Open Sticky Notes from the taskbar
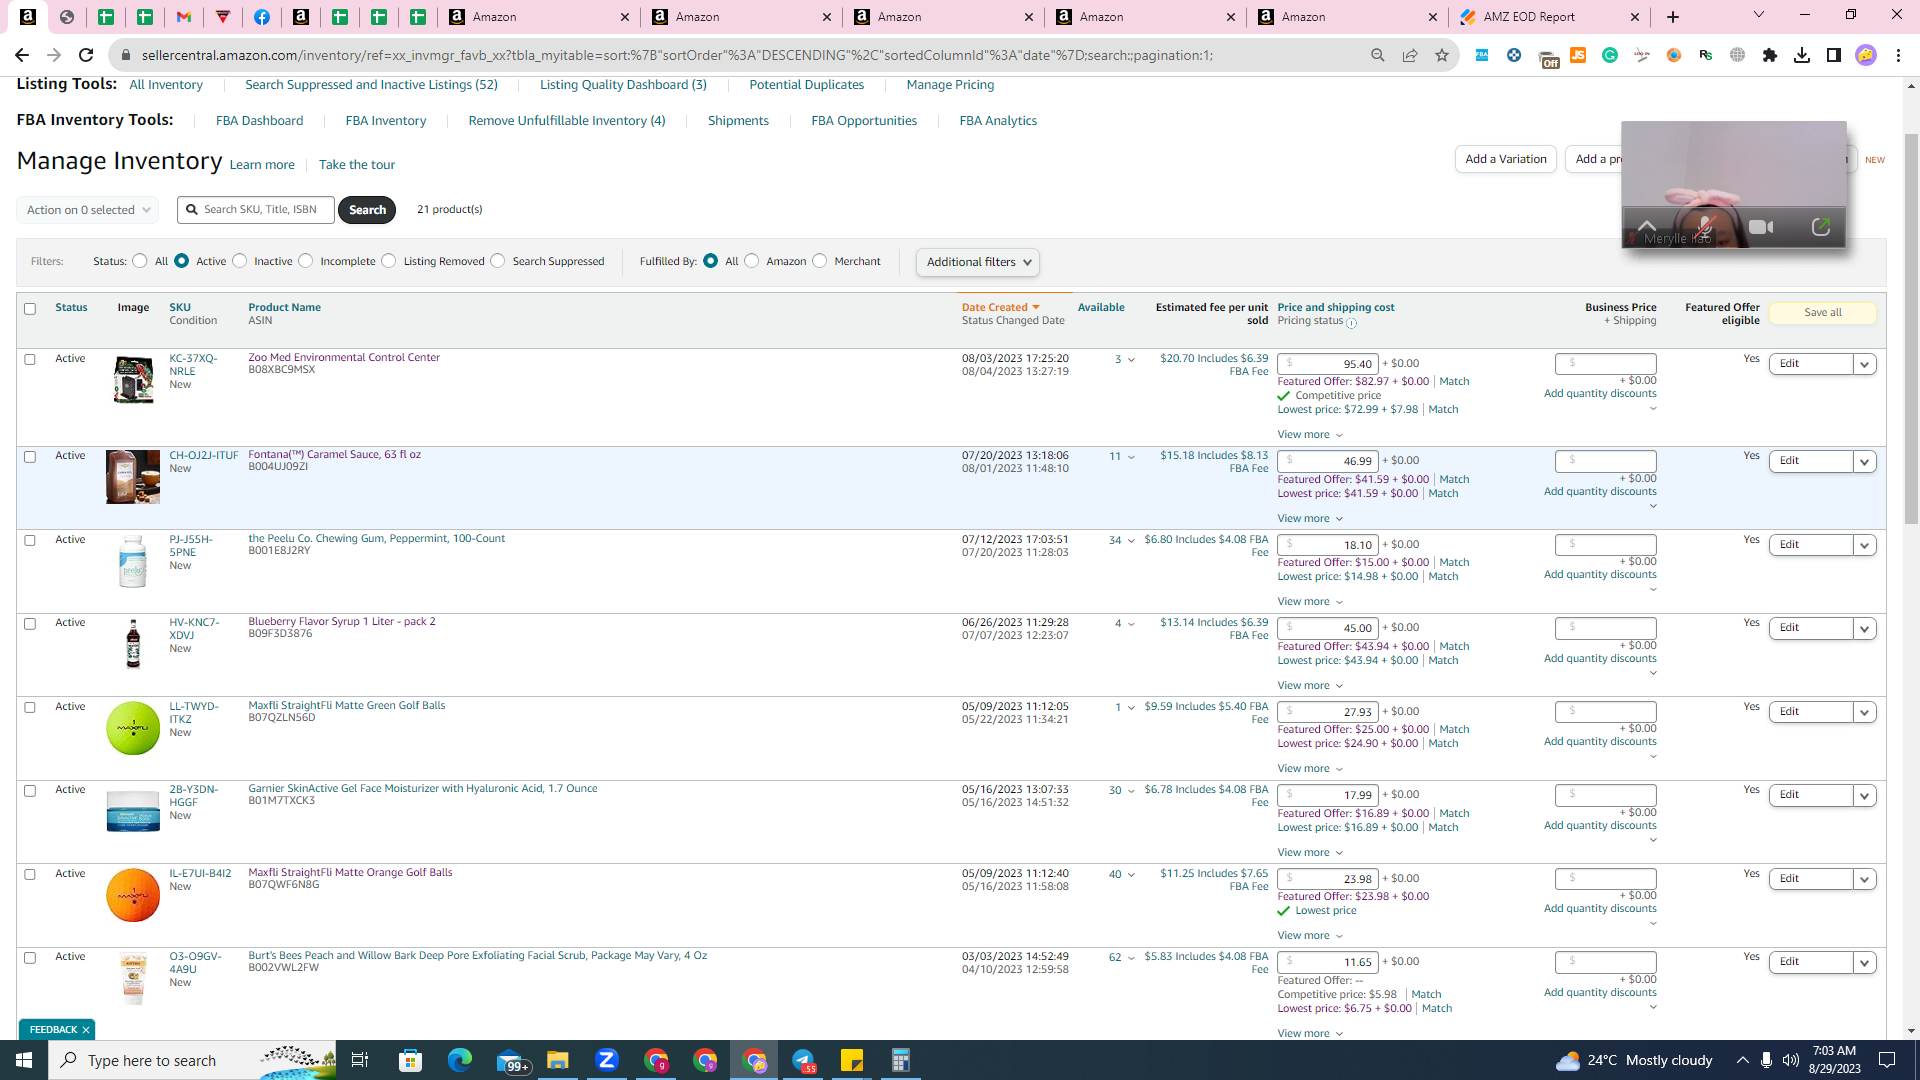The image size is (1920, 1080). point(852,1060)
